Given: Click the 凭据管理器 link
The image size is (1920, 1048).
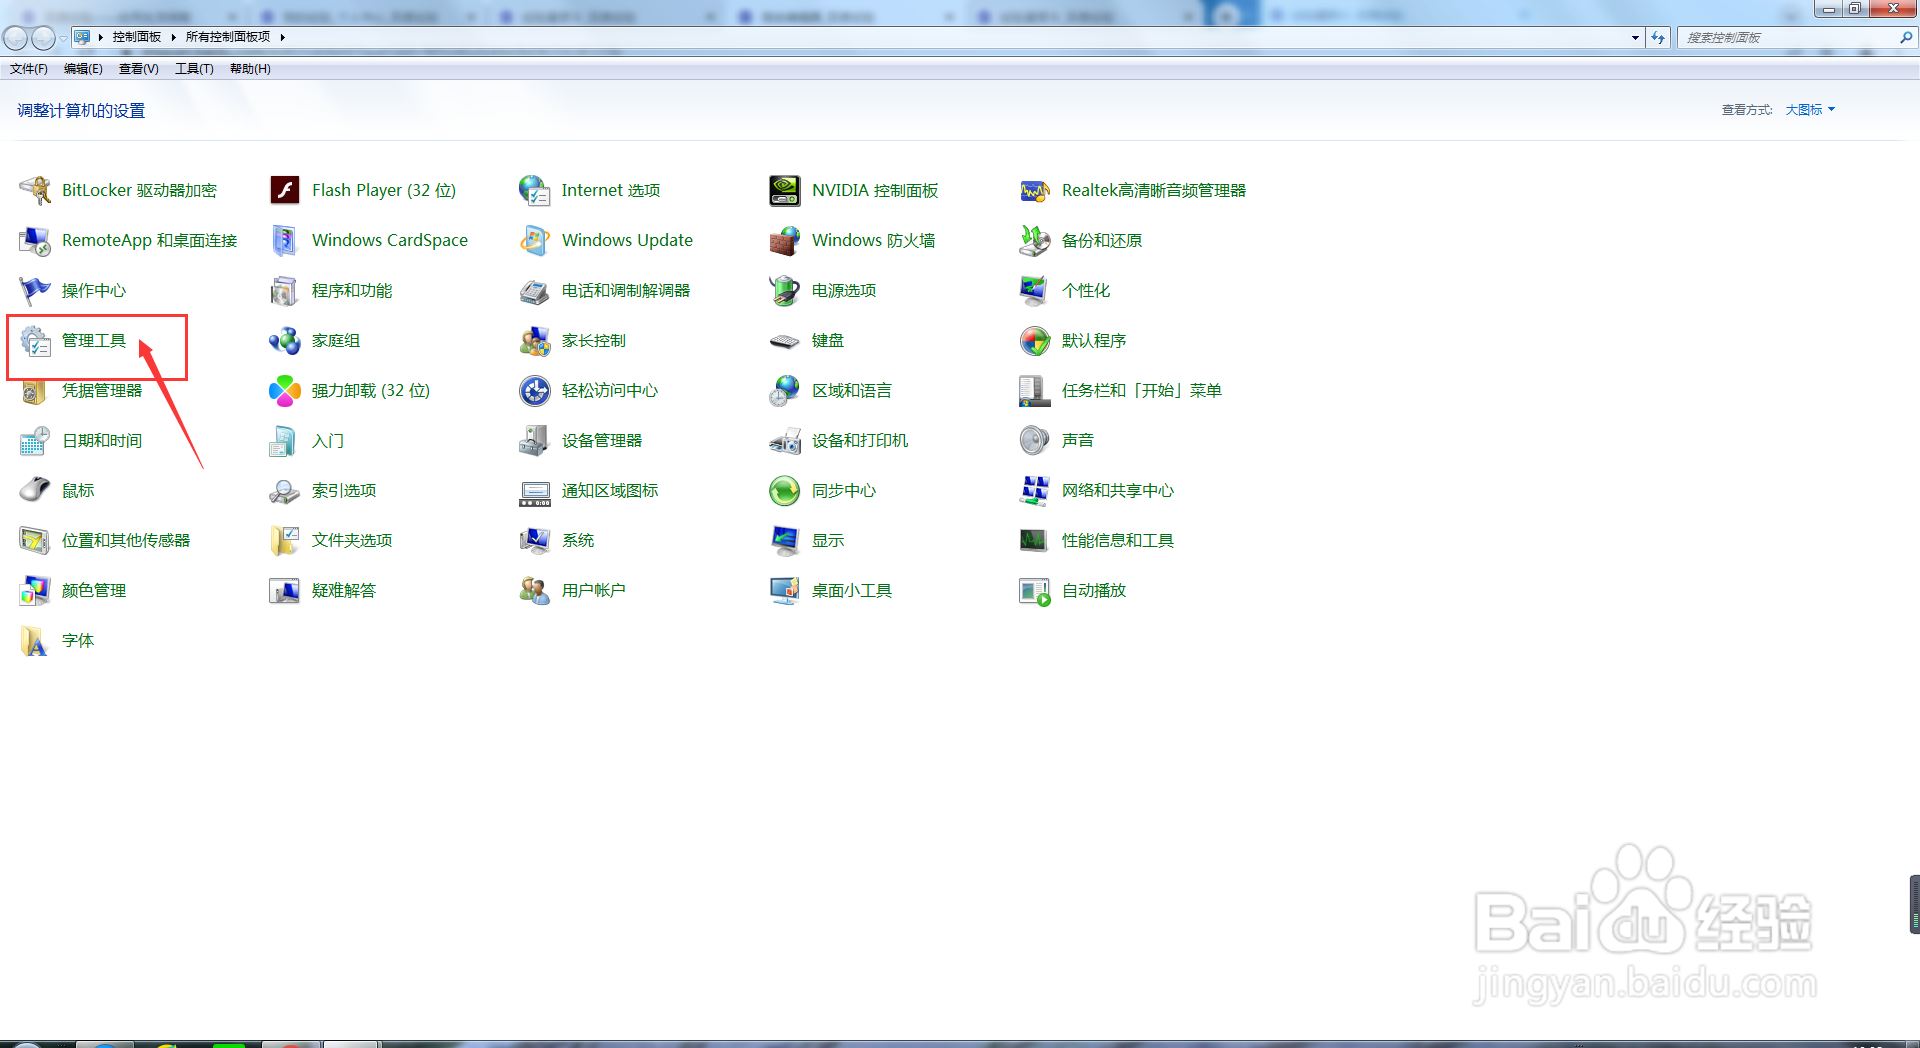Looking at the screenshot, I should click(x=102, y=390).
